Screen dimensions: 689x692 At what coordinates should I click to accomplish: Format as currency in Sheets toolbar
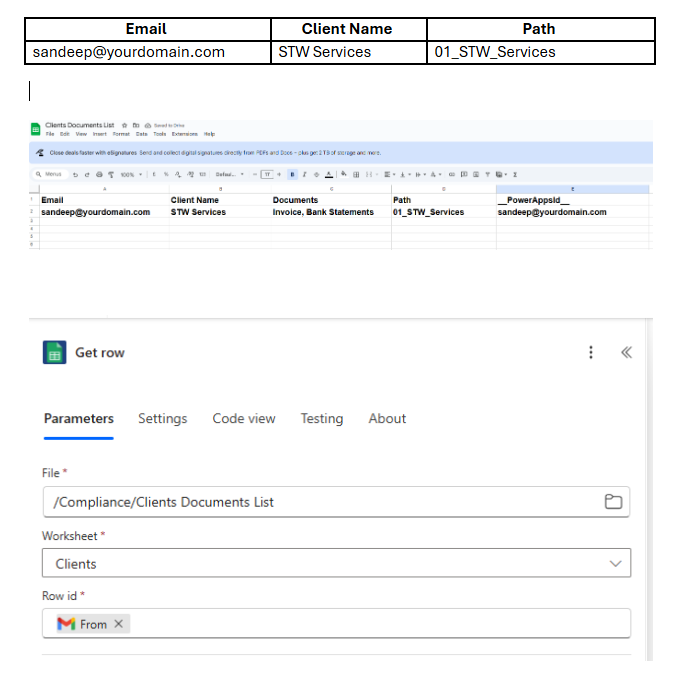154,174
